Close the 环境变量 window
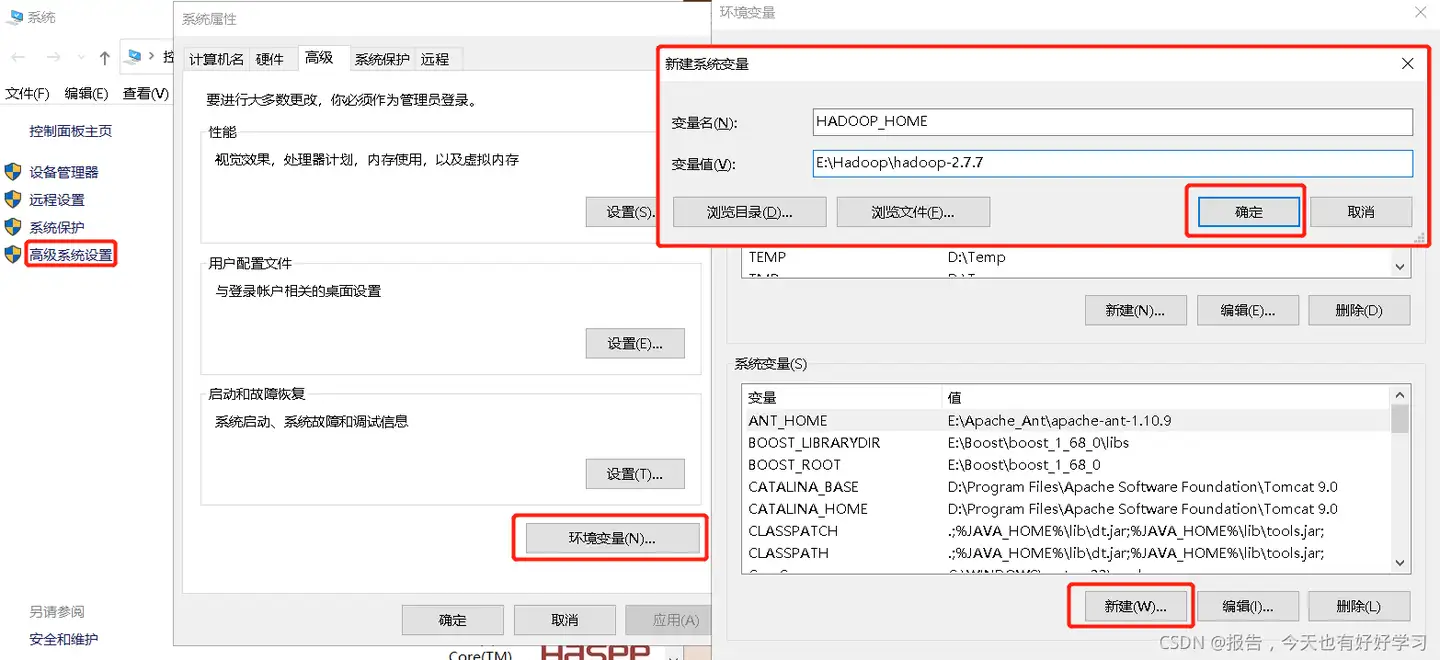 (x=1420, y=13)
